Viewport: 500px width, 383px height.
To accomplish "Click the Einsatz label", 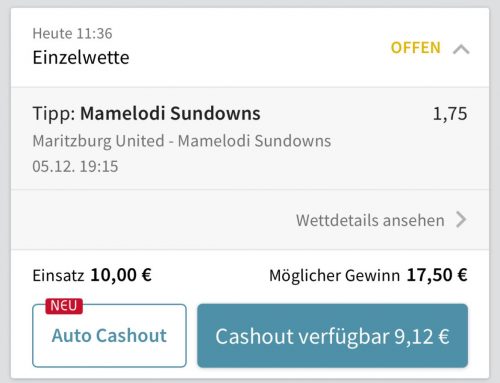I will coord(58,276).
